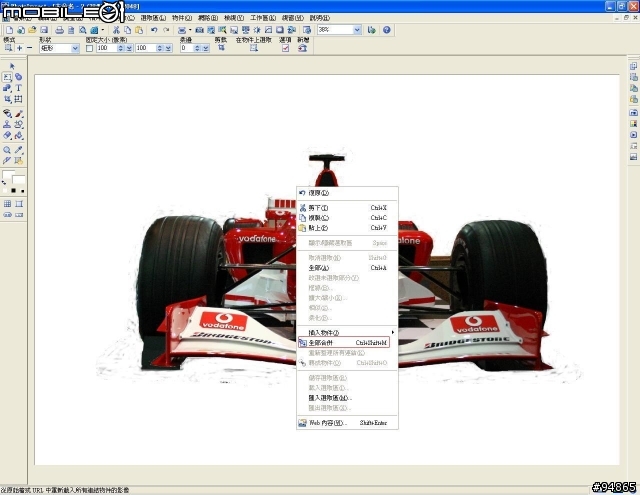Screen dimensions: 640x495
Task: Switch selection mode to add (plus)
Action: tap(19, 48)
